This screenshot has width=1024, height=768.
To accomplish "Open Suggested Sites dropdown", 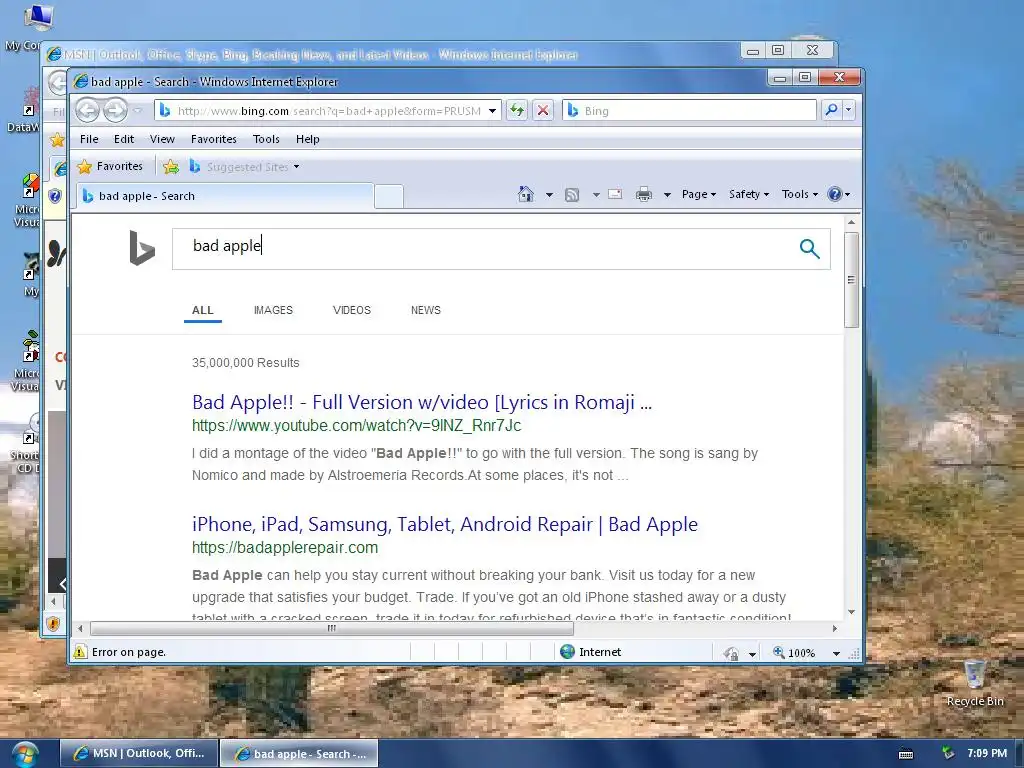I will pos(245,167).
